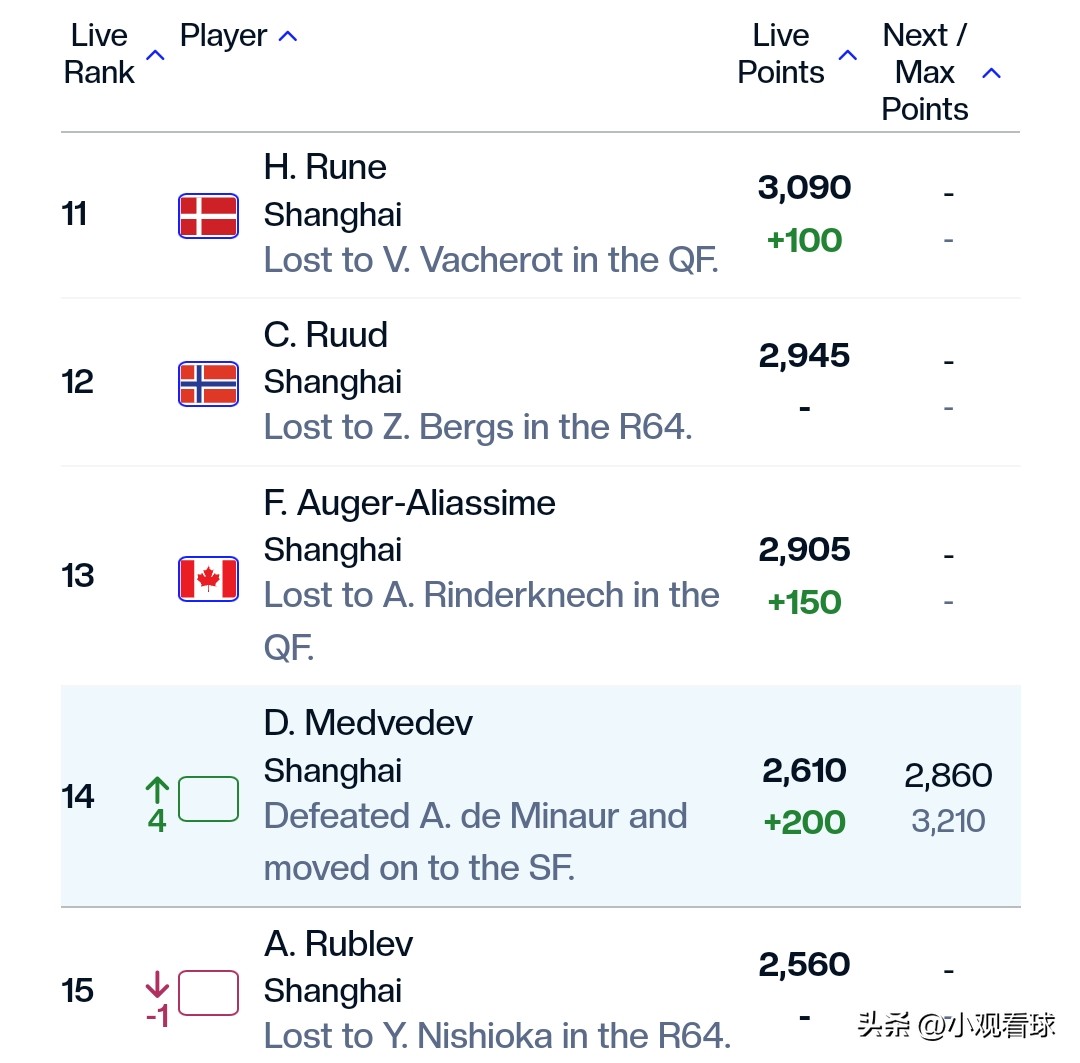
Task: Open D. Medvedev's player name link
Action: 368,722
